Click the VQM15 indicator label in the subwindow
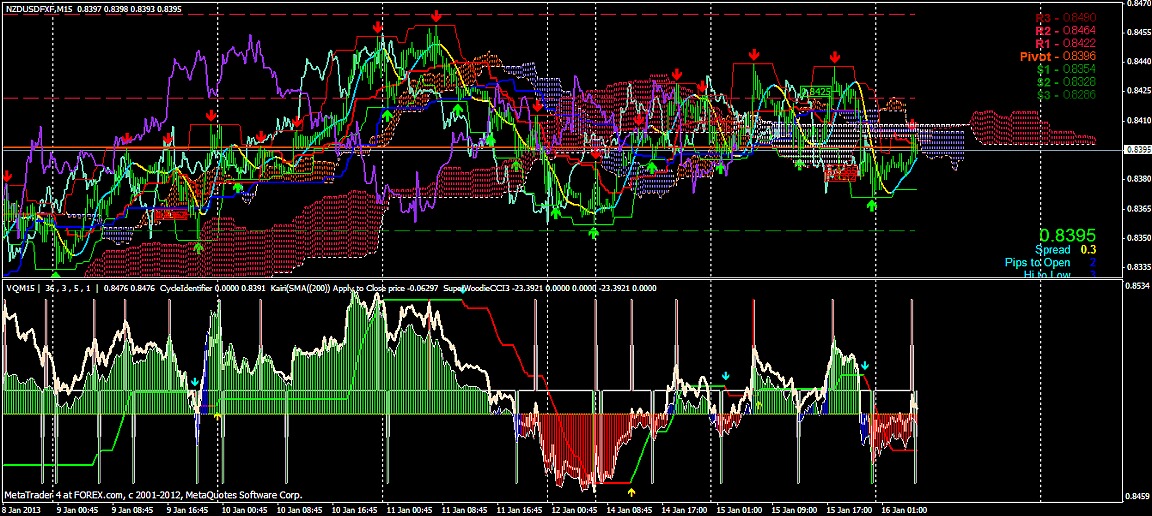Image resolution: width=1152 pixels, height=516 pixels. (x=22, y=289)
